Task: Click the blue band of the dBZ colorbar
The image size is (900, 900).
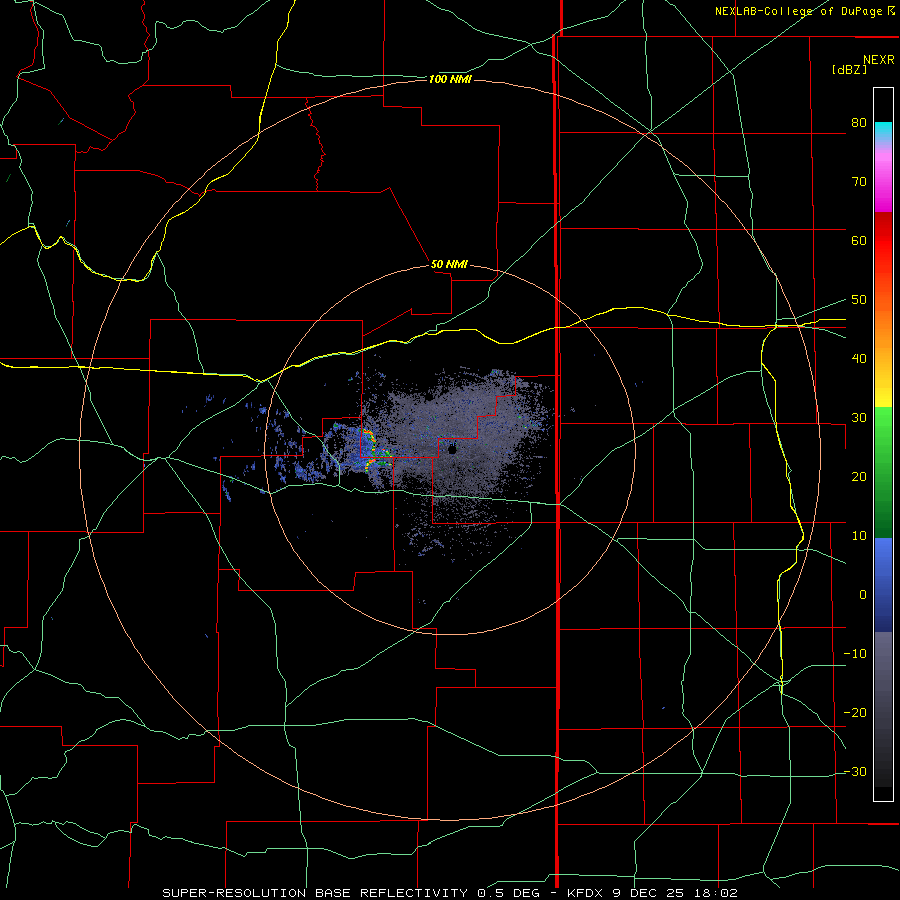Action: point(883,585)
